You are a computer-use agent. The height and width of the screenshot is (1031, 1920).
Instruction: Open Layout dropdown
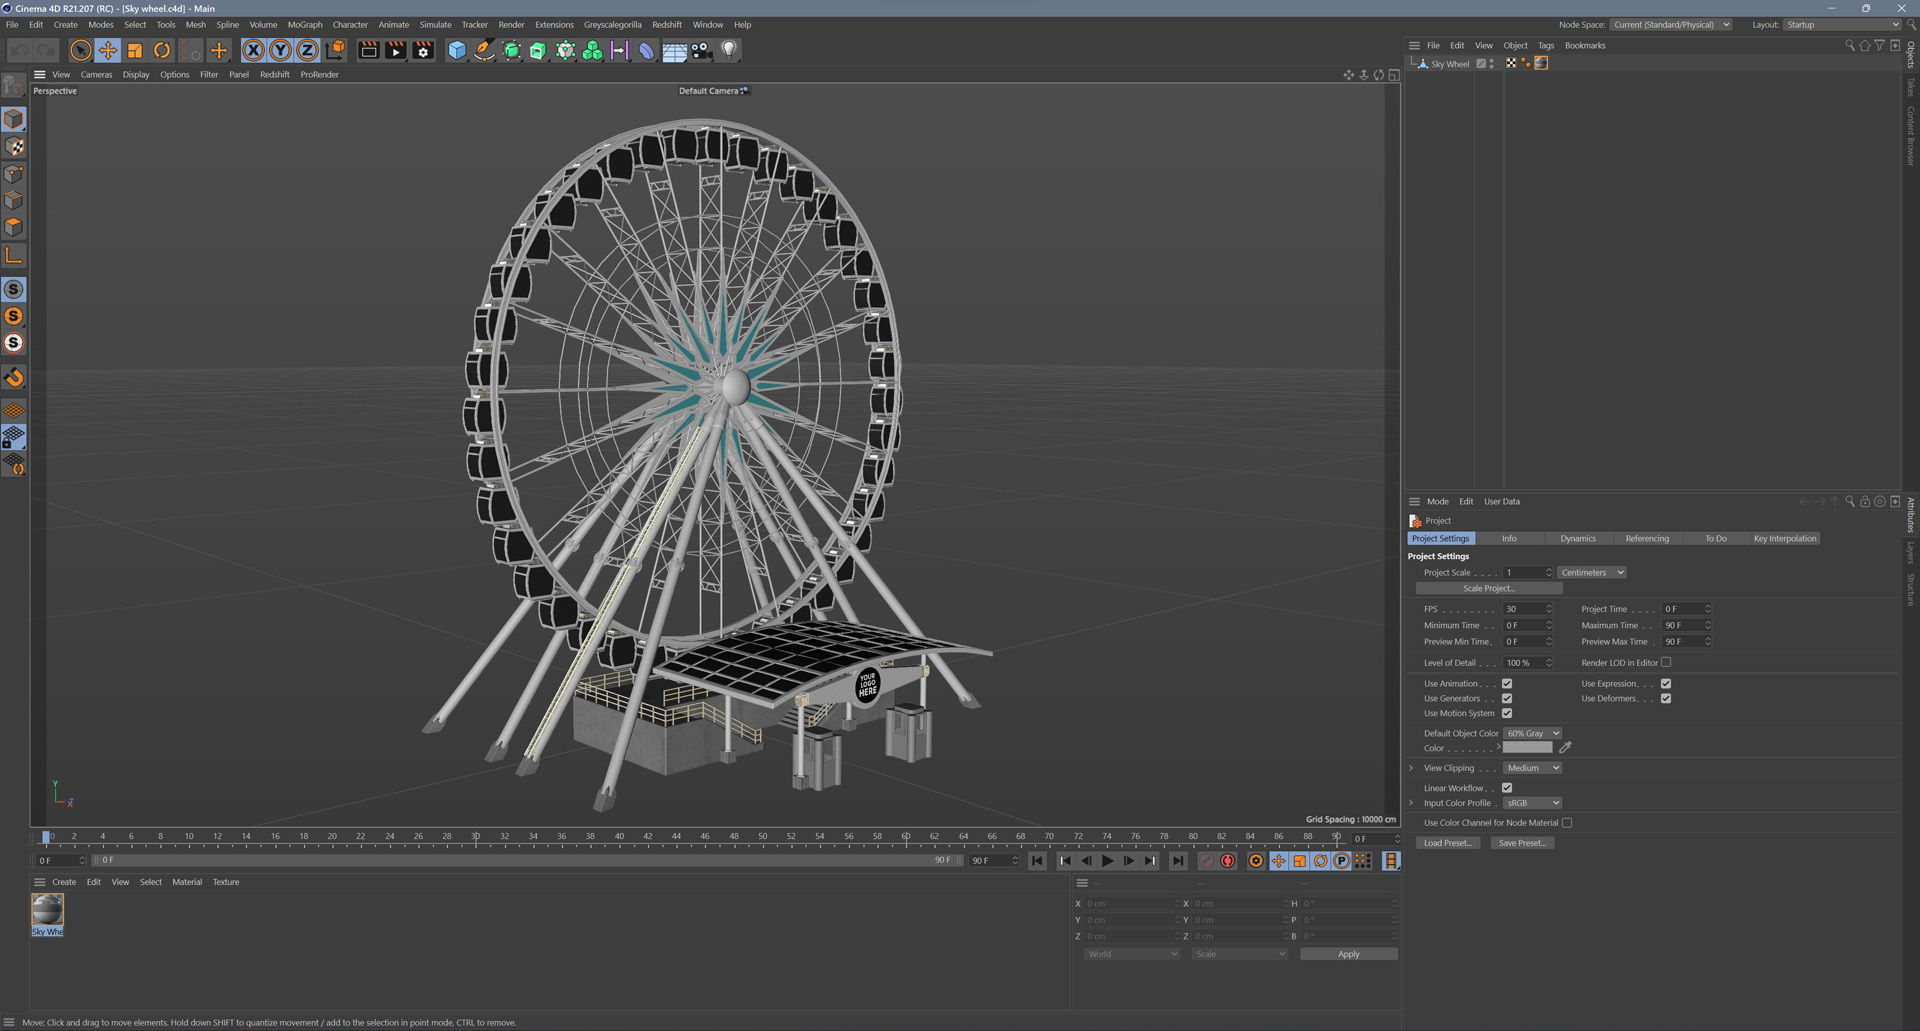tap(1842, 25)
